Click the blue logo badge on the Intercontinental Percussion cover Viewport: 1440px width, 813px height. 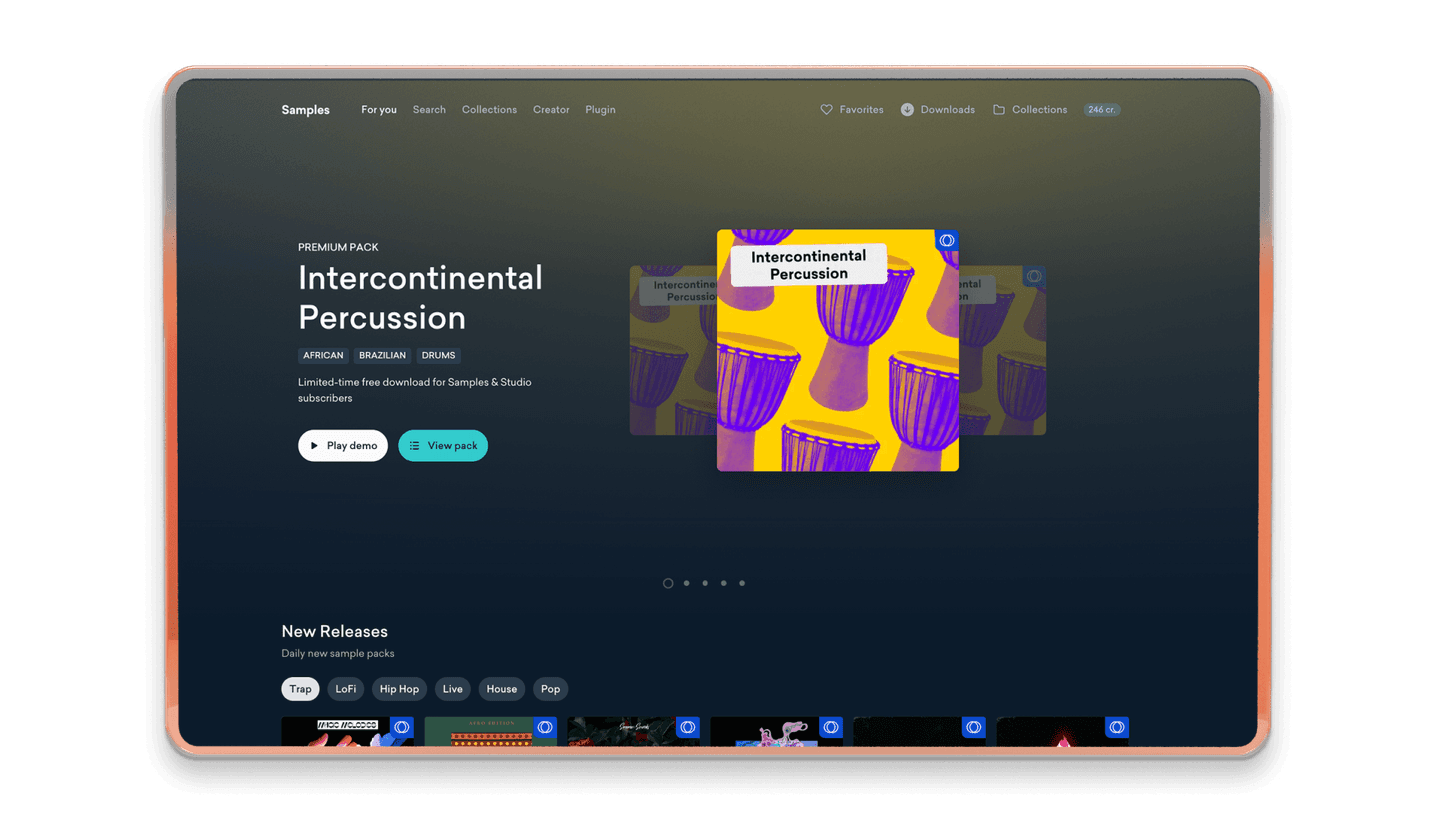(x=946, y=240)
